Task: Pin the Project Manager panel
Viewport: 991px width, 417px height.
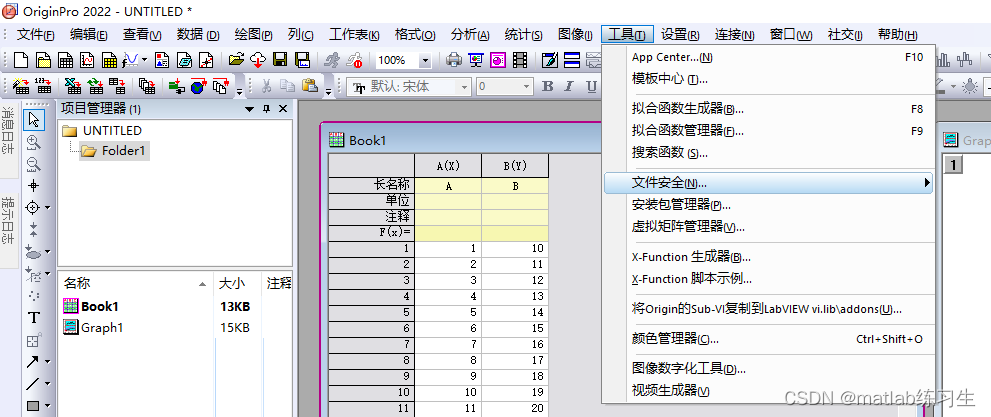Action: (266, 109)
